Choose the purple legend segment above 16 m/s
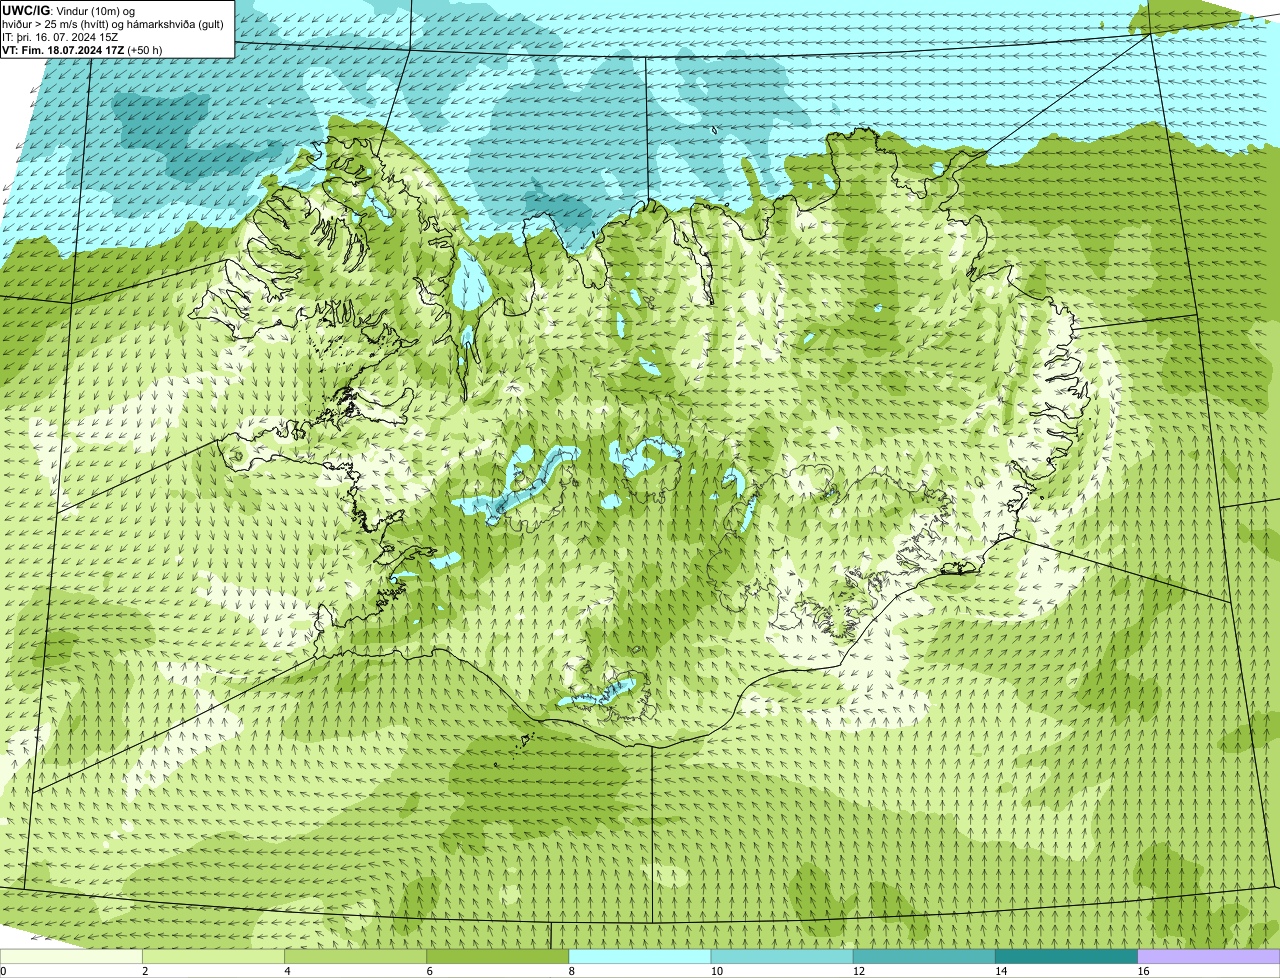This screenshot has height=978, width=1280. [1209, 956]
